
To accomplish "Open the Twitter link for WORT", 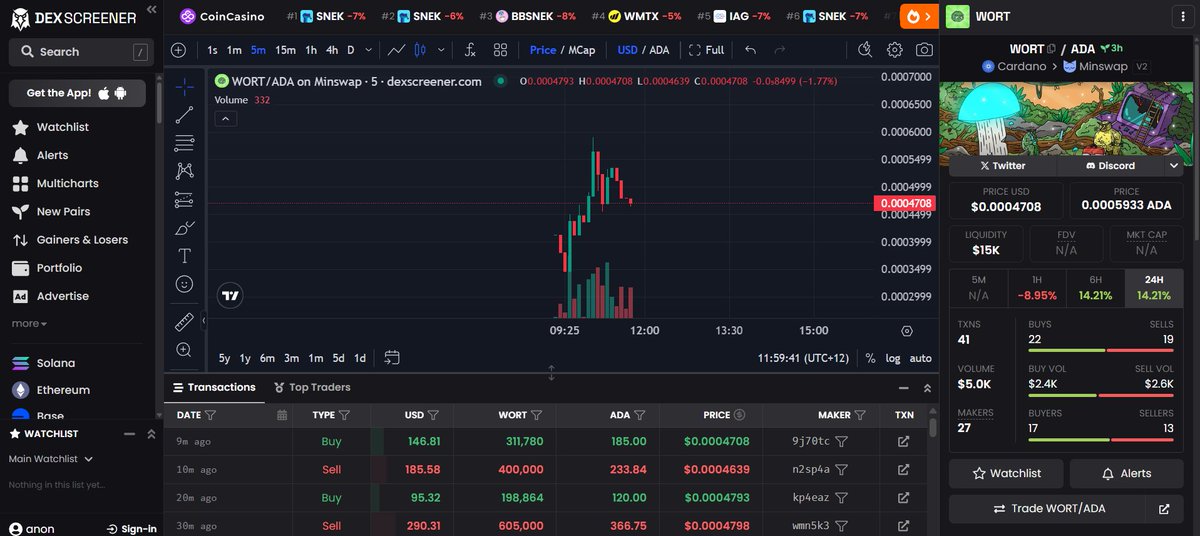I will click(1002, 166).
